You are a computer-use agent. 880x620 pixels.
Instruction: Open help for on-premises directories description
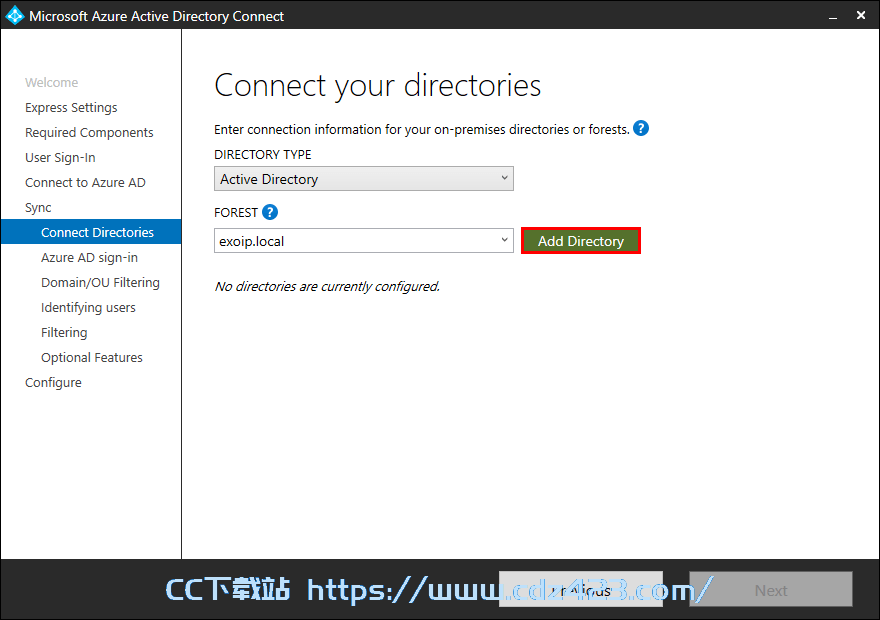[x=641, y=128]
